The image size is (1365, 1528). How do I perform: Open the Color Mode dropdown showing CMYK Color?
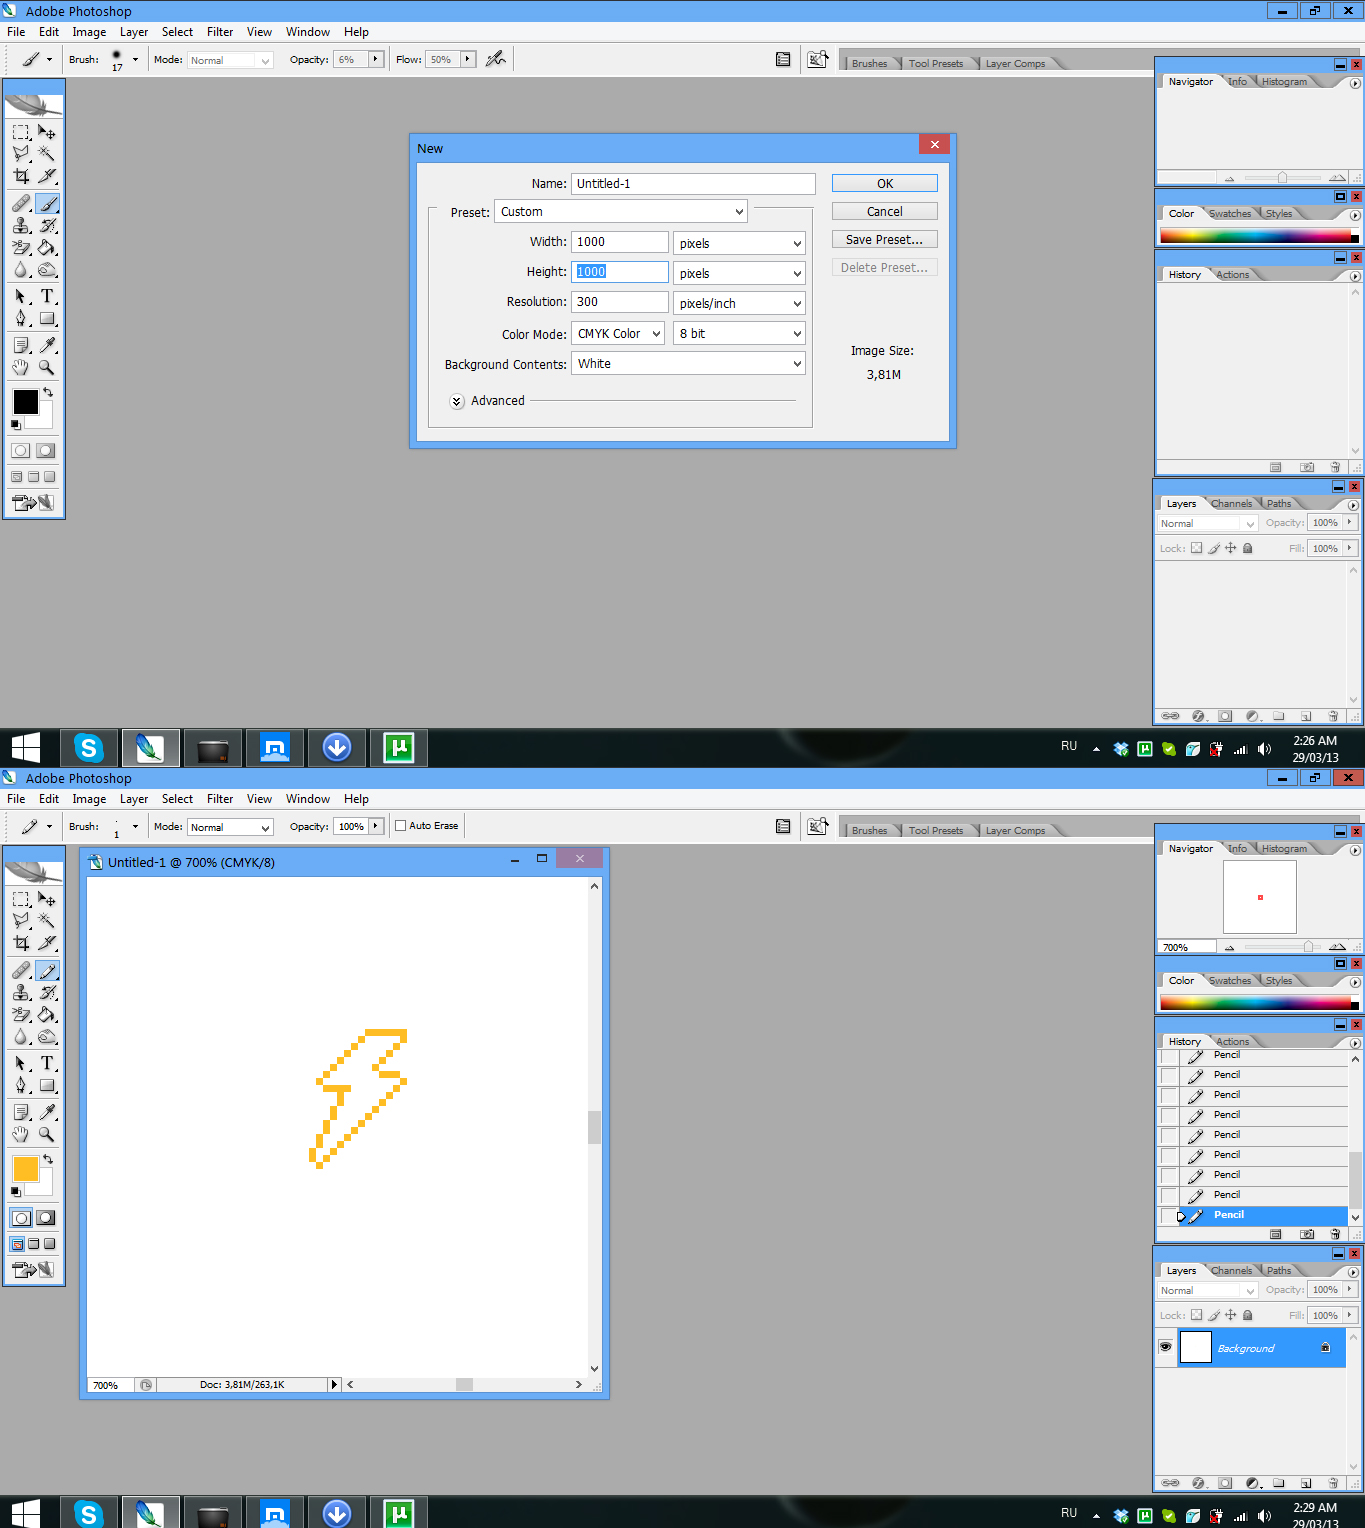618,333
